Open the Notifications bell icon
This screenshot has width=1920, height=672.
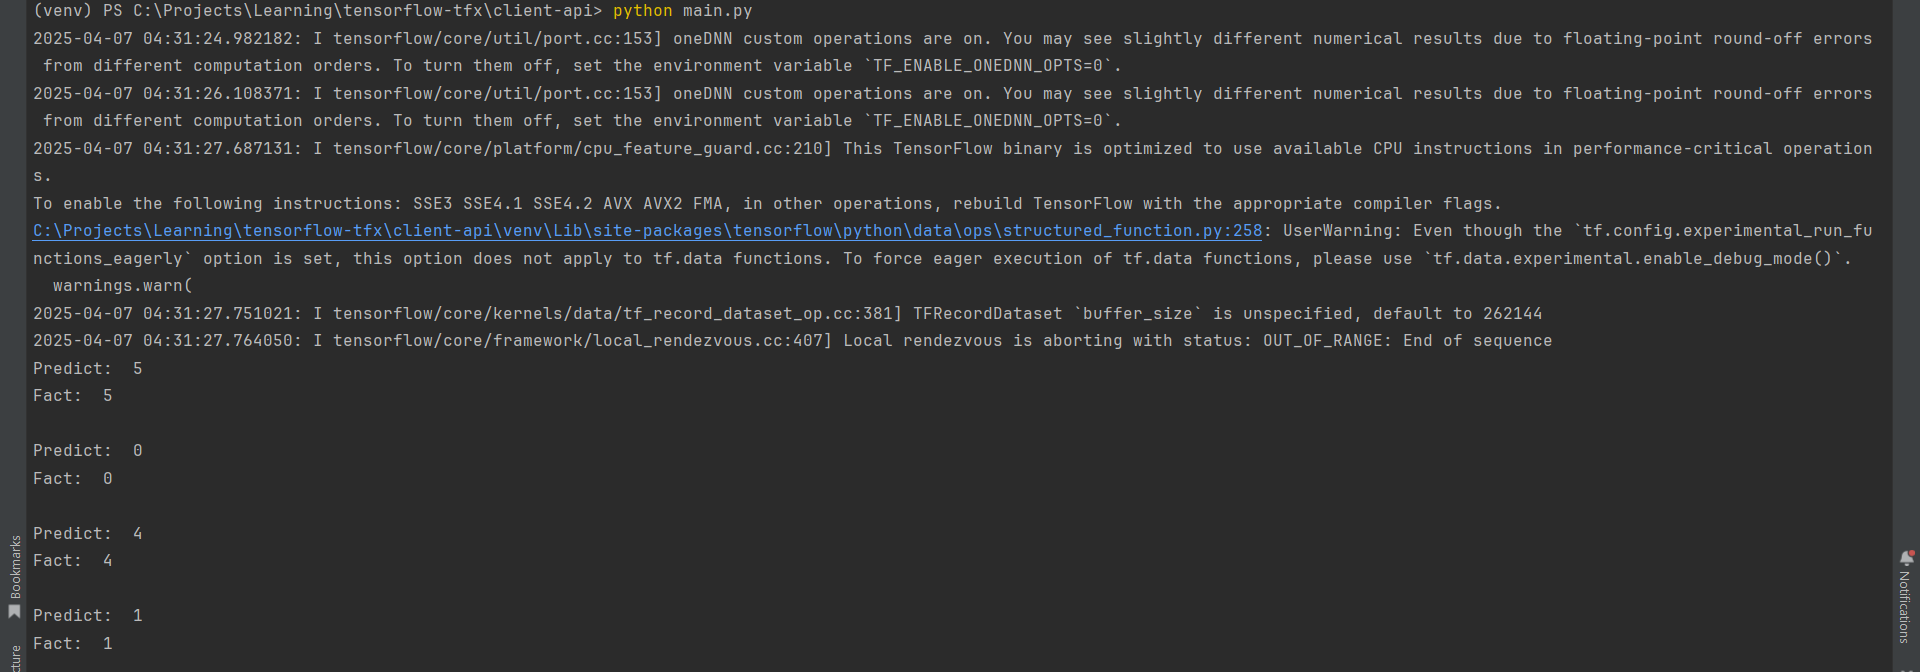pos(1906,558)
